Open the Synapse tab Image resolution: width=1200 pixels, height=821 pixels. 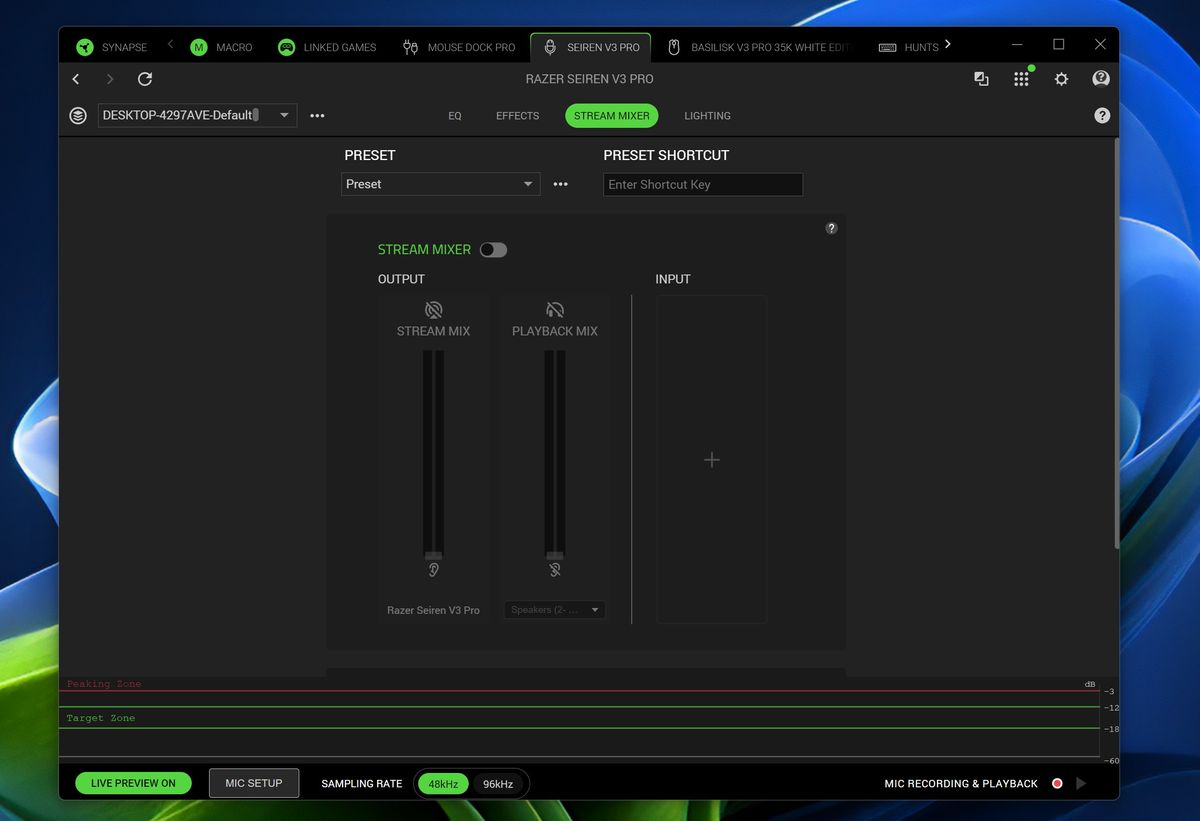point(112,47)
